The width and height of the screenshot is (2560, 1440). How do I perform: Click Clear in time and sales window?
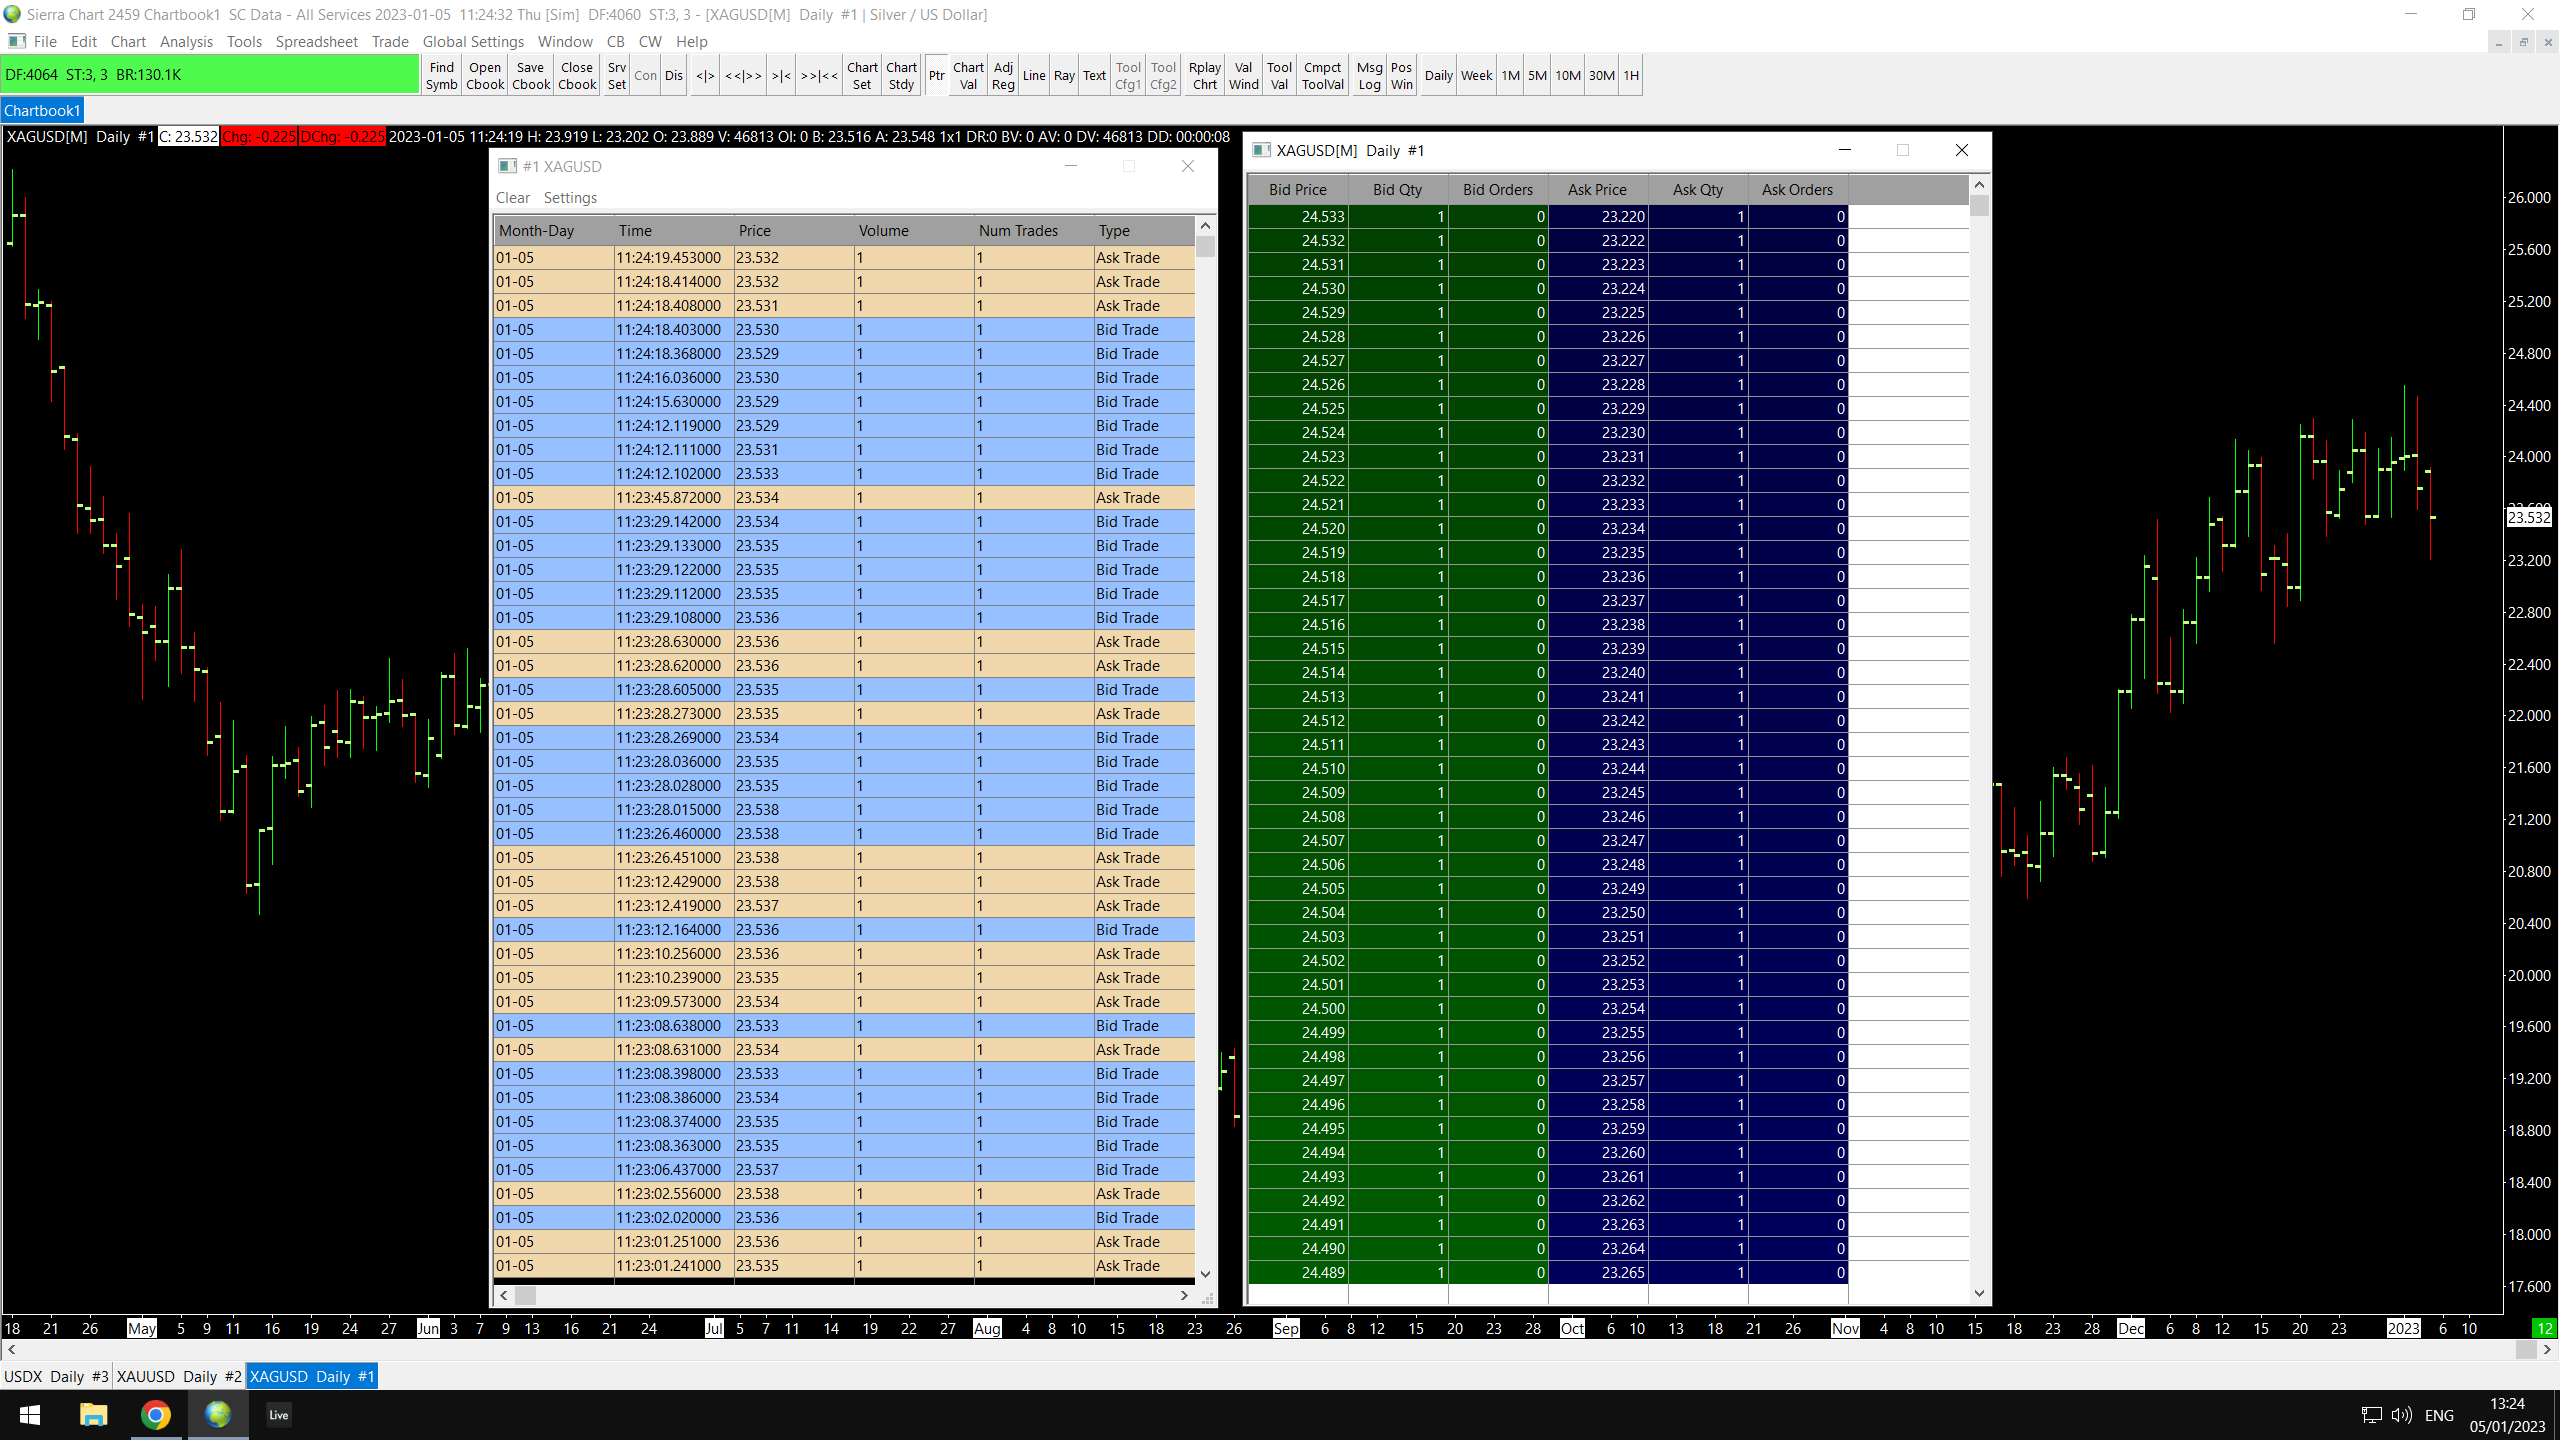(x=513, y=198)
